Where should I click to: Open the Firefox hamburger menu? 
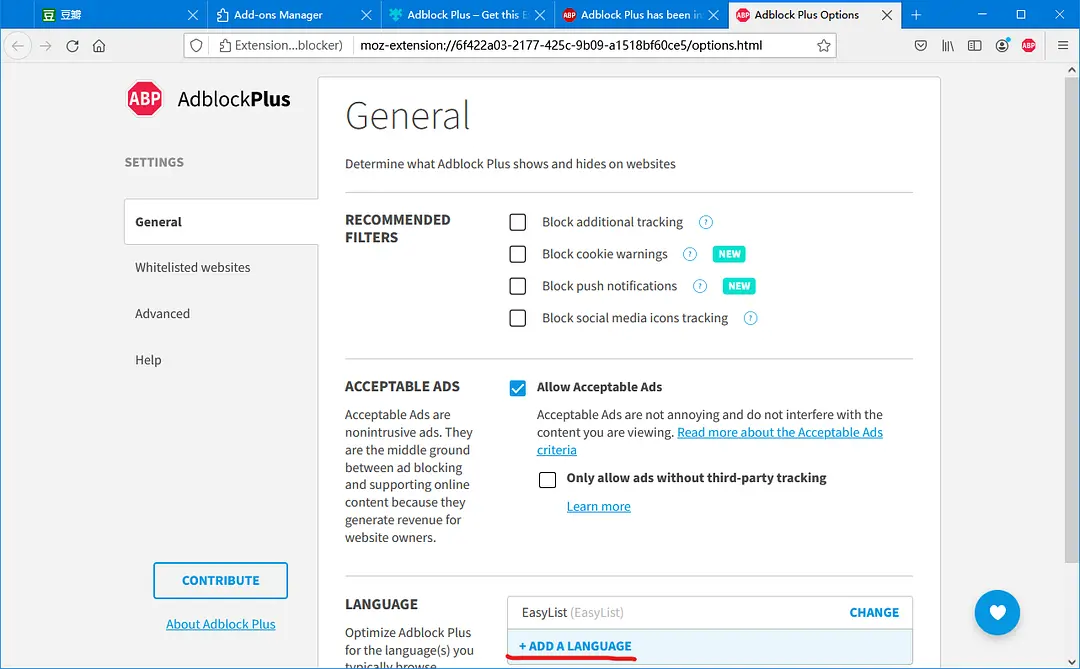1062,46
